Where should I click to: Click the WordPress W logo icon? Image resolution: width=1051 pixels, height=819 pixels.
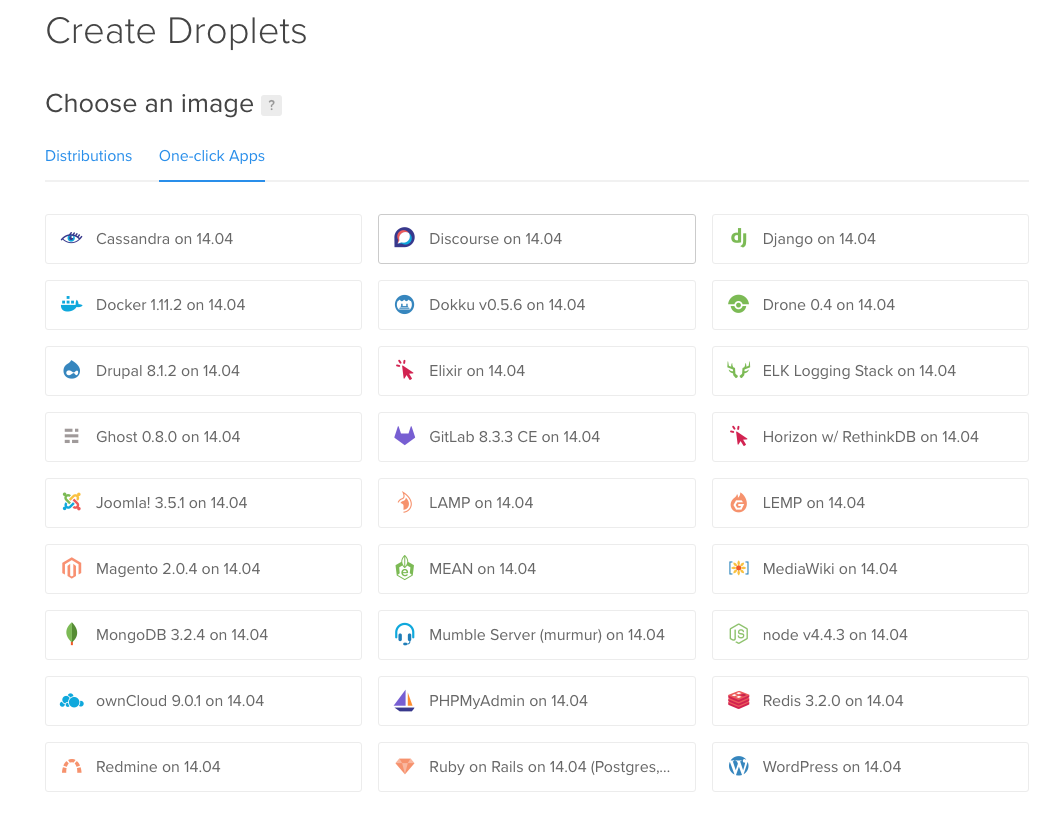click(738, 766)
